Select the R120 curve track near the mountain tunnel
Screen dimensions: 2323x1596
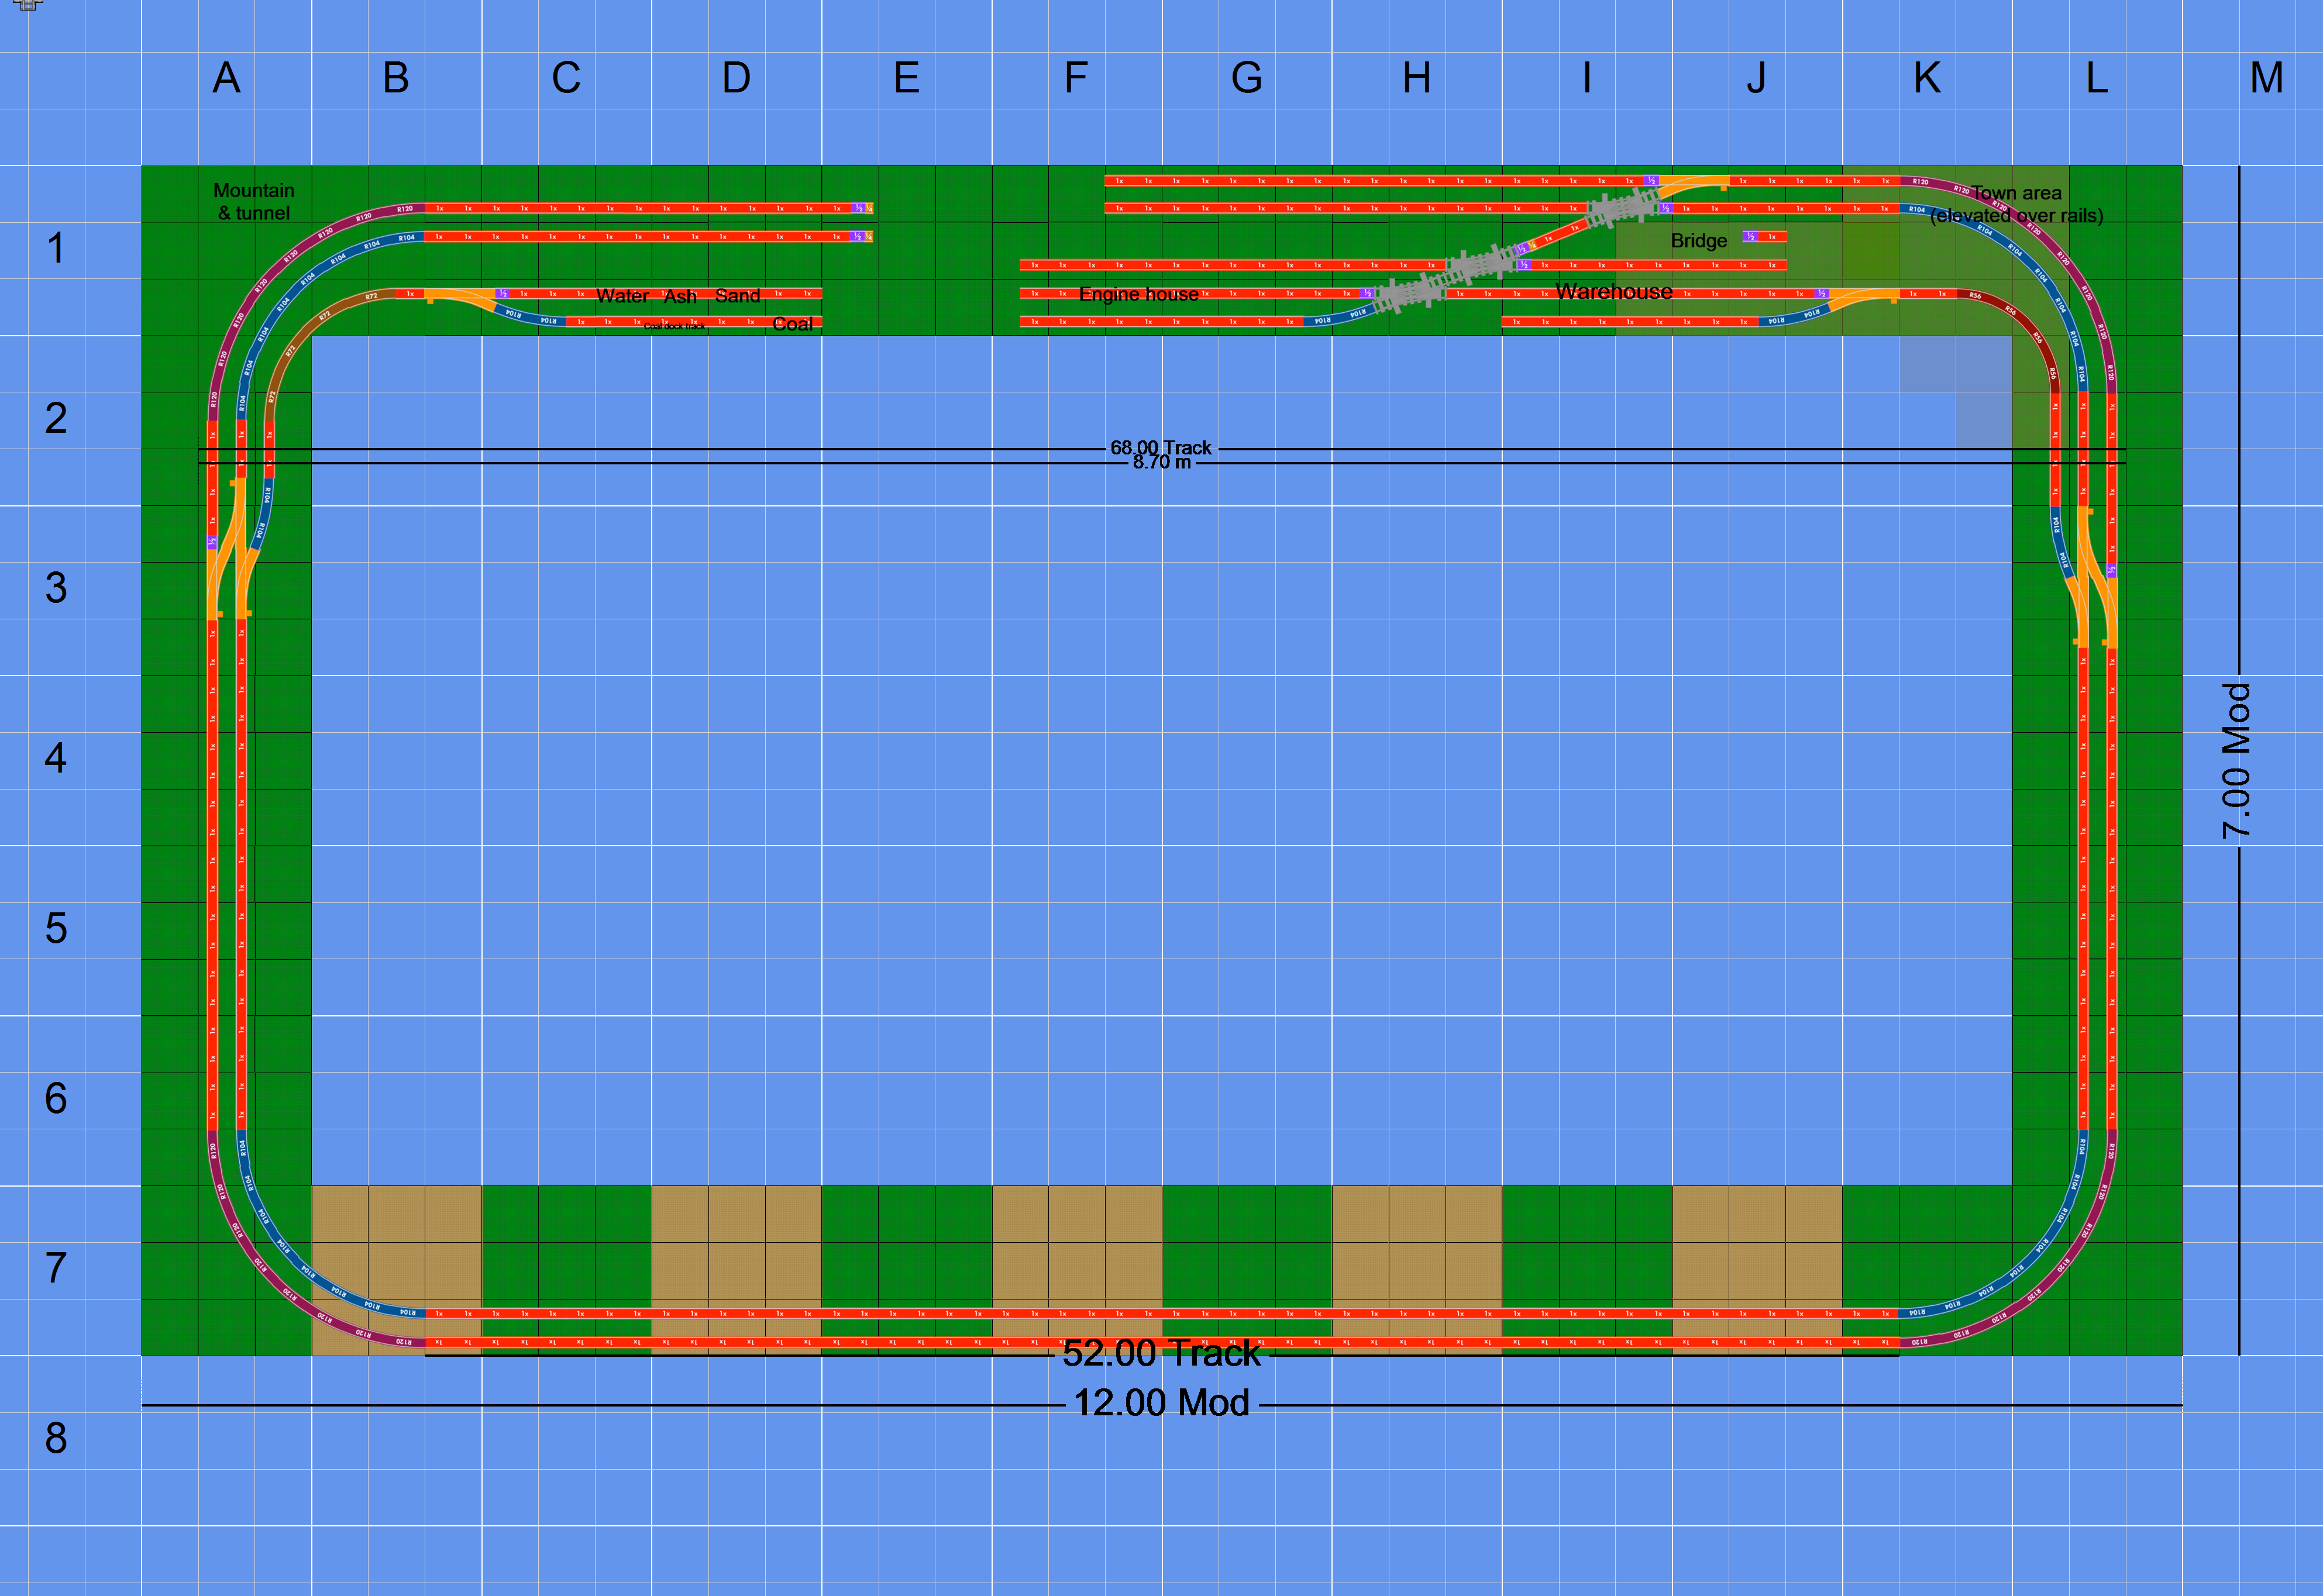[x=407, y=210]
